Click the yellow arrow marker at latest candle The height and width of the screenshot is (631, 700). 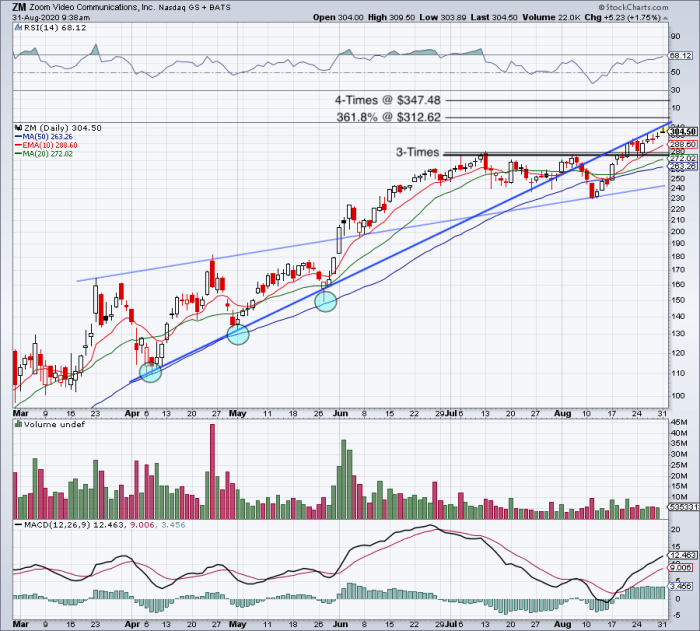663,130
